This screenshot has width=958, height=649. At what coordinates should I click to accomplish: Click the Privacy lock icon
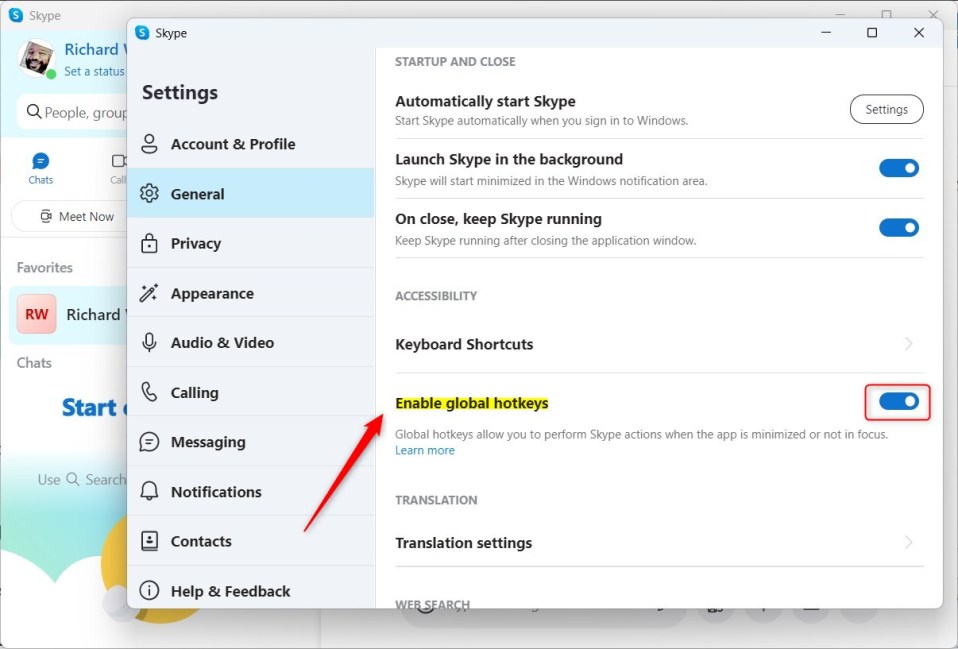(149, 243)
